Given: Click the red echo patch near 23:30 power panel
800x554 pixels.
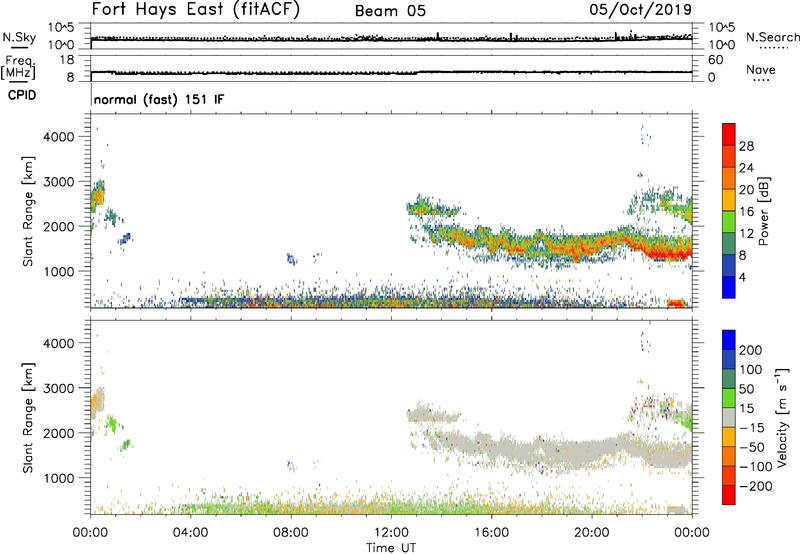Looking at the screenshot, I should pos(676,303).
